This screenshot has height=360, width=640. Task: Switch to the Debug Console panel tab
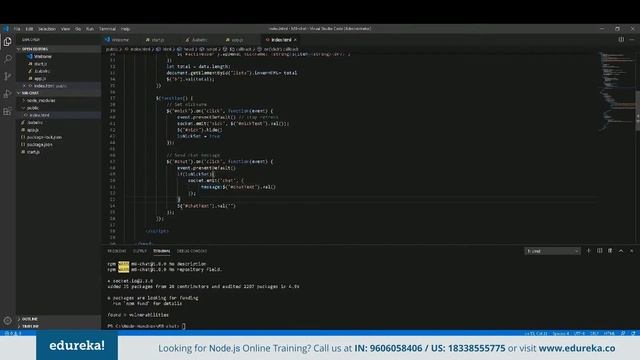(x=192, y=251)
